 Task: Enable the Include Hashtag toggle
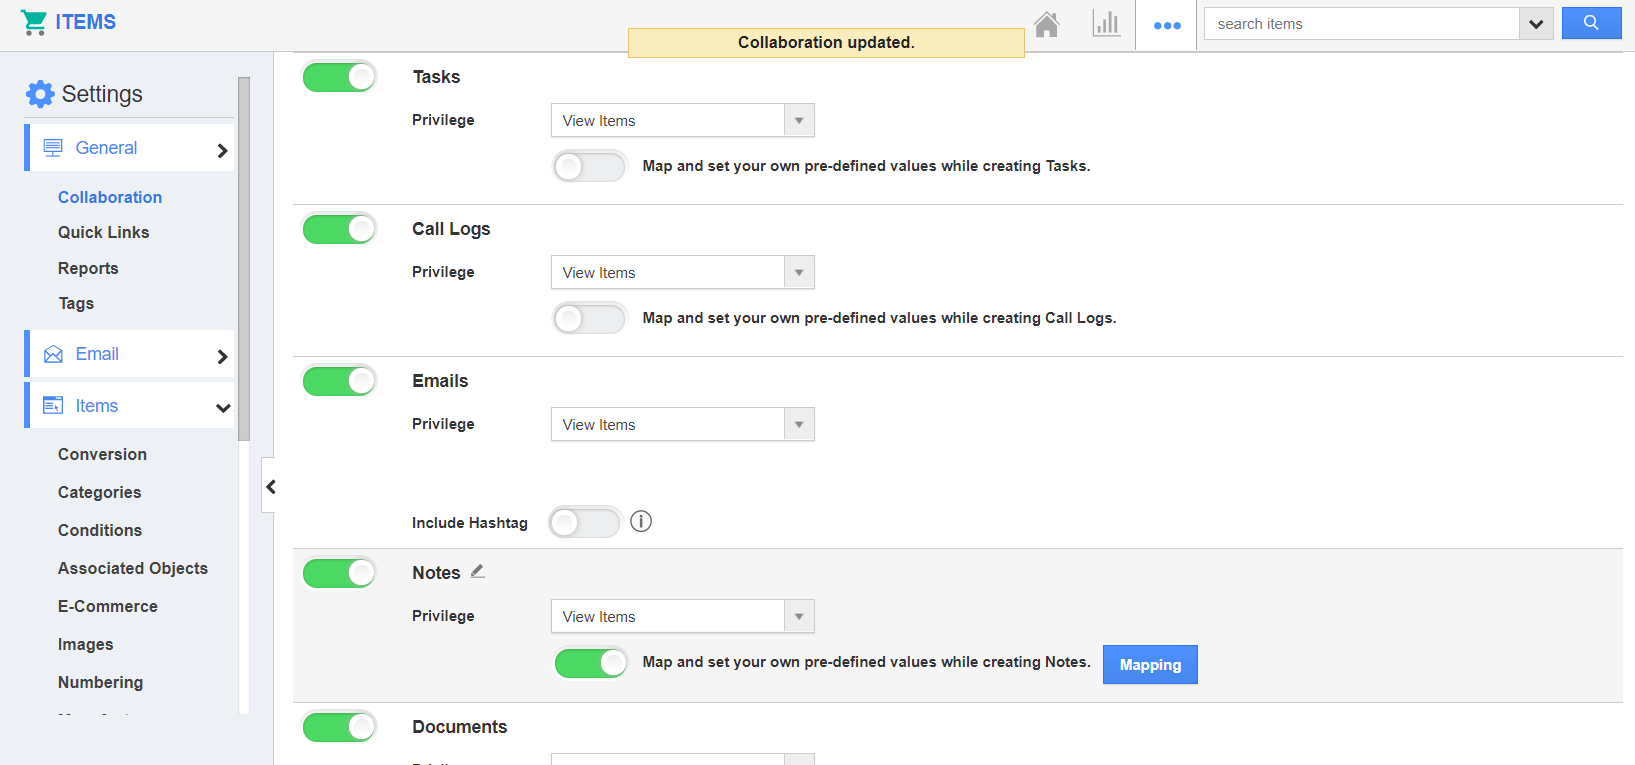585,522
